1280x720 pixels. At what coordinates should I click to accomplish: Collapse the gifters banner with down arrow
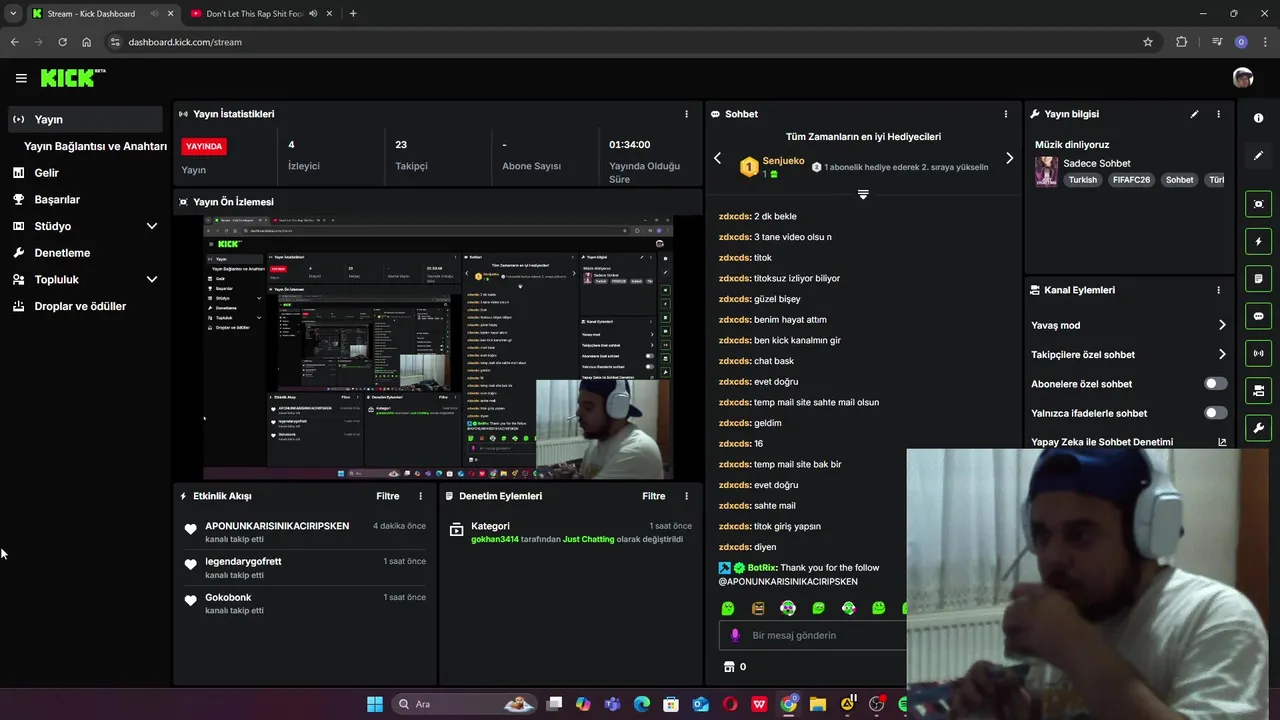[863, 194]
